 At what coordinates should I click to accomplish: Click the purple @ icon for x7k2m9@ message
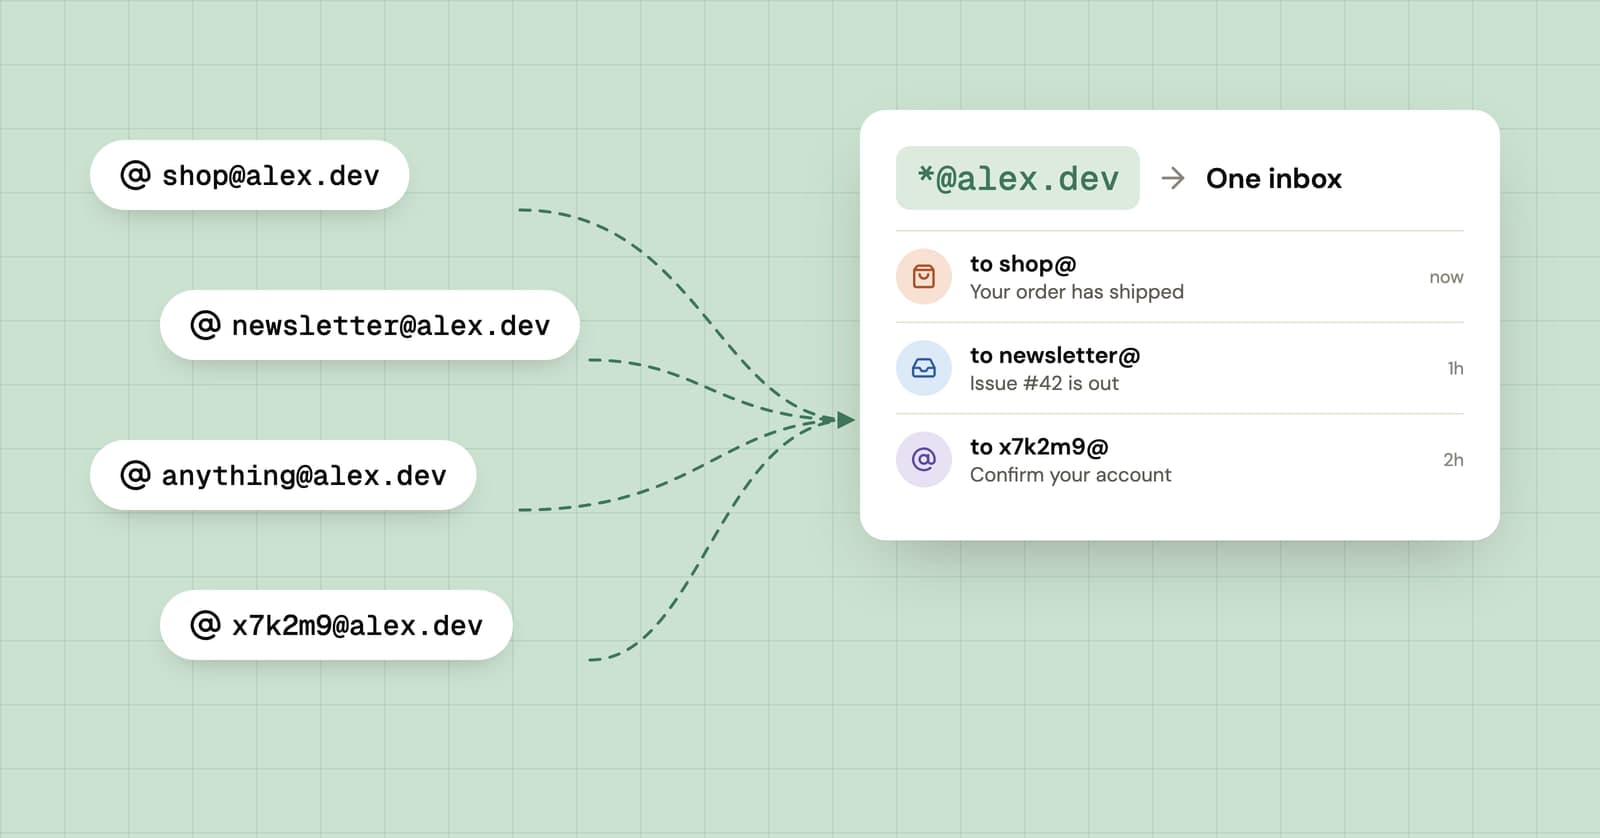[x=924, y=459]
